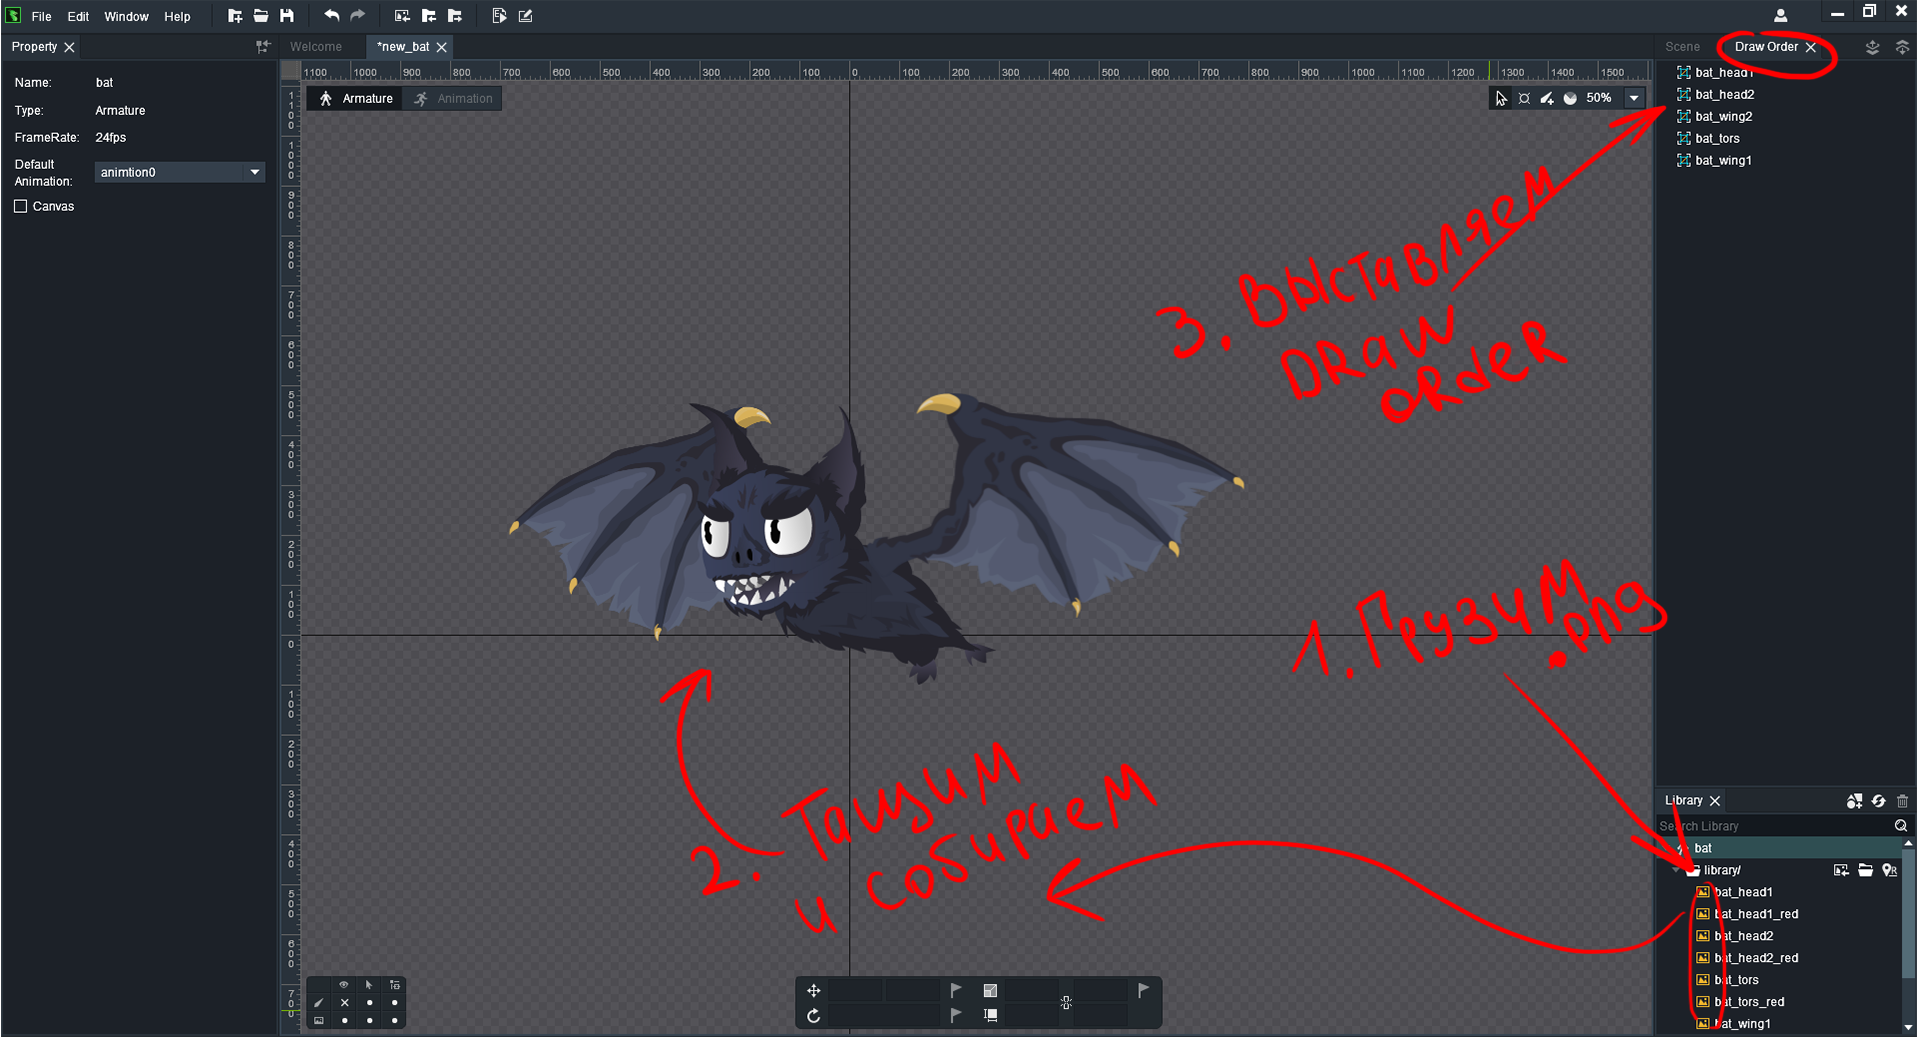Open the zoom percentage dropdown

(x=1634, y=98)
